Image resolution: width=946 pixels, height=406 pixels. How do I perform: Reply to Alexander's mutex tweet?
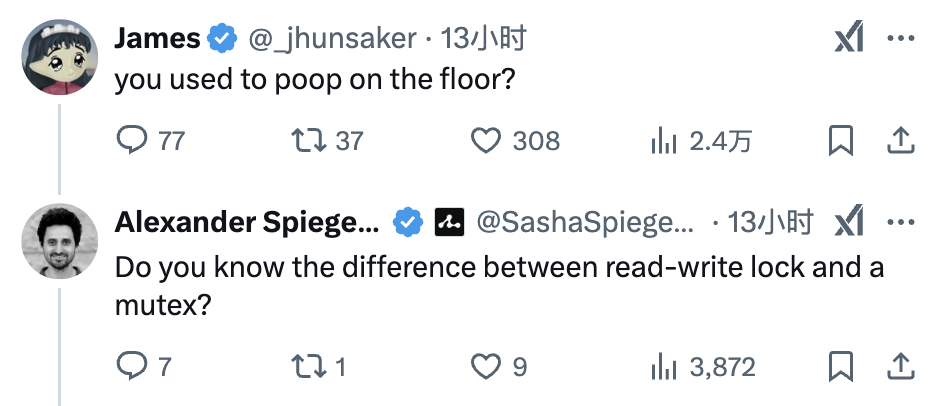pyautogui.click(x=133, y=367)
